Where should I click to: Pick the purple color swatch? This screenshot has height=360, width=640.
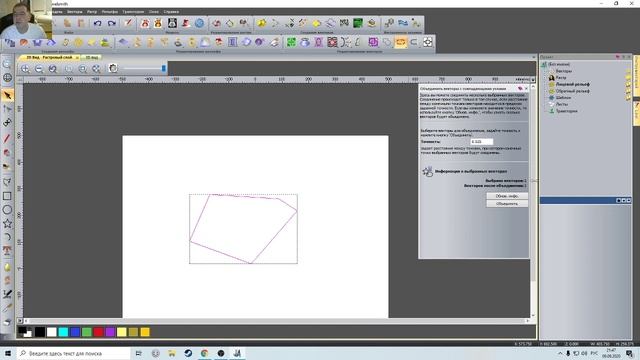click(110, 332)
